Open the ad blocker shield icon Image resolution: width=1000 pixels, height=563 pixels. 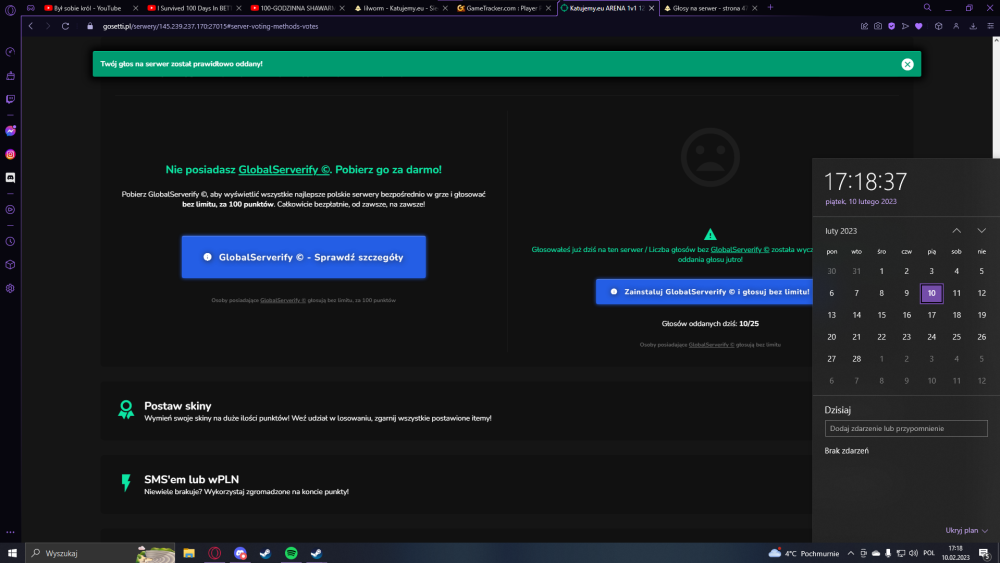[x=892, y=26]
